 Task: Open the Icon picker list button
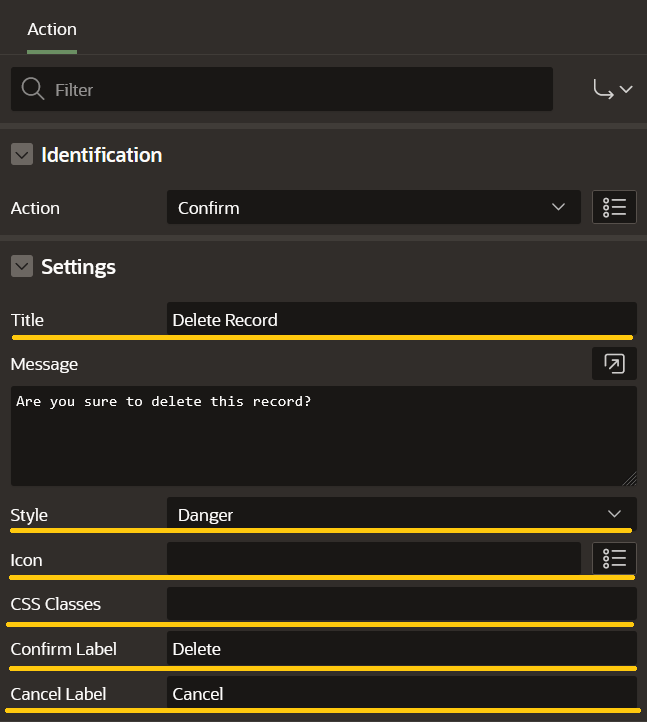tap(614, 558)
